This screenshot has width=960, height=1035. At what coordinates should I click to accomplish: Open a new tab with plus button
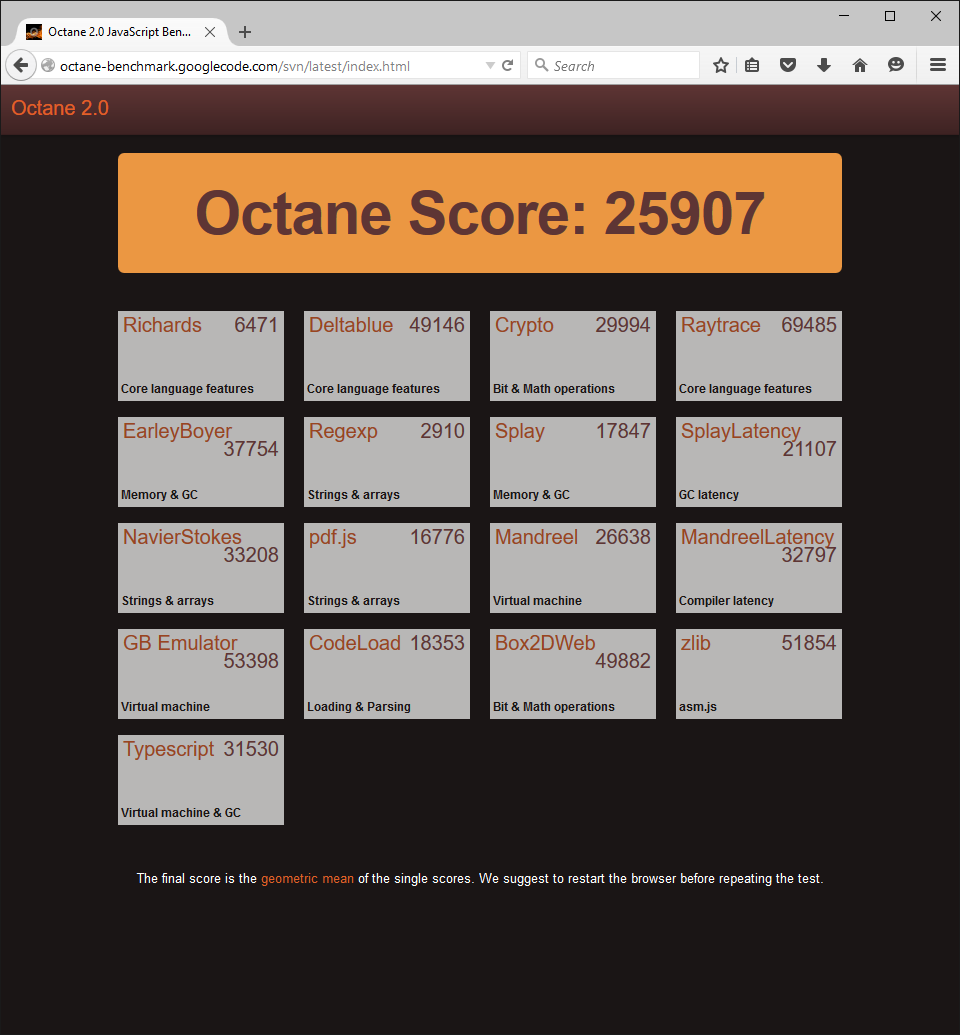coord(245,32)
